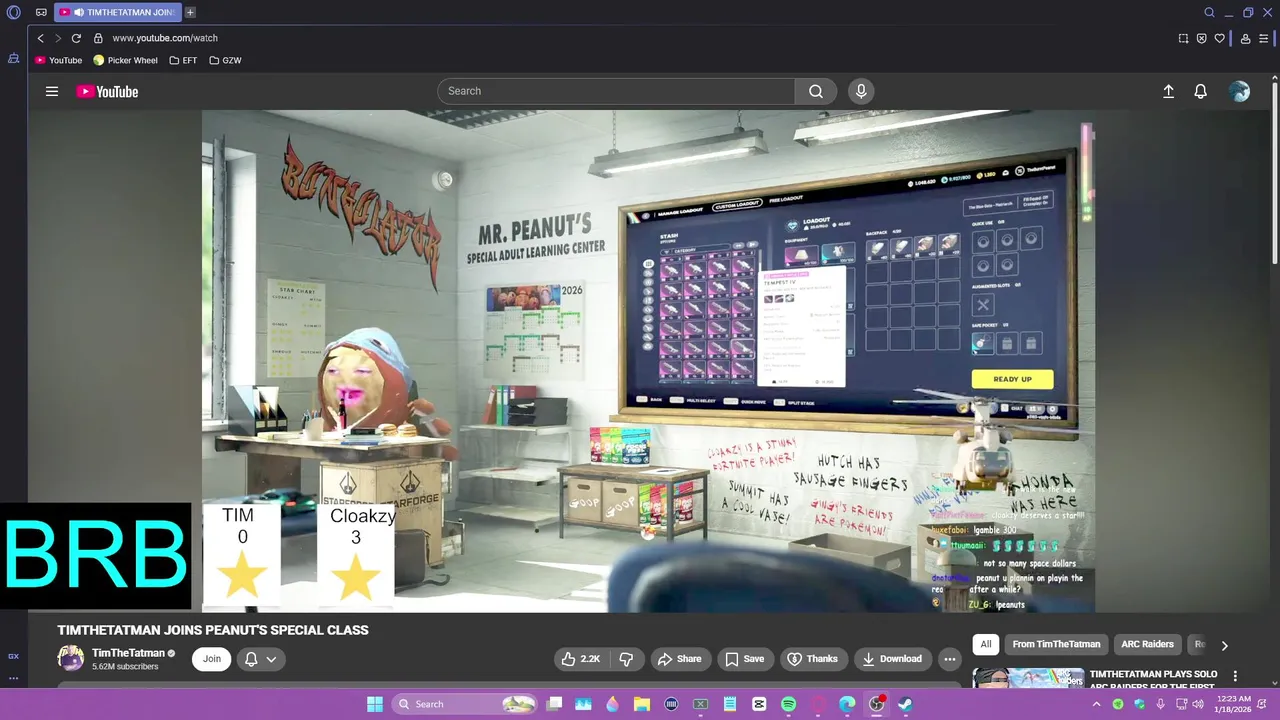Image resolution: width=1280 pixels, height=720 pixels.
Task: Like the video with 2.2K thumbs-up
Action: pyautogui.click(x=580, y=659)
